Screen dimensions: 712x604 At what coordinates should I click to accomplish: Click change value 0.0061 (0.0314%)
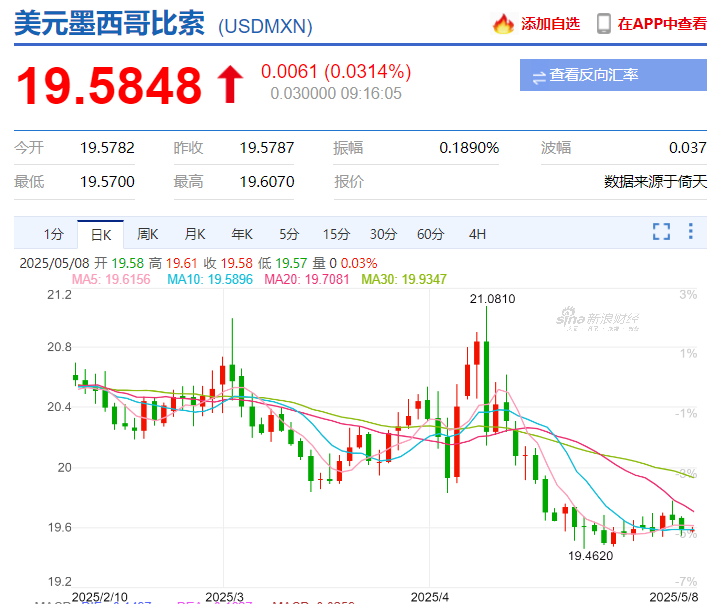point(336,71)
